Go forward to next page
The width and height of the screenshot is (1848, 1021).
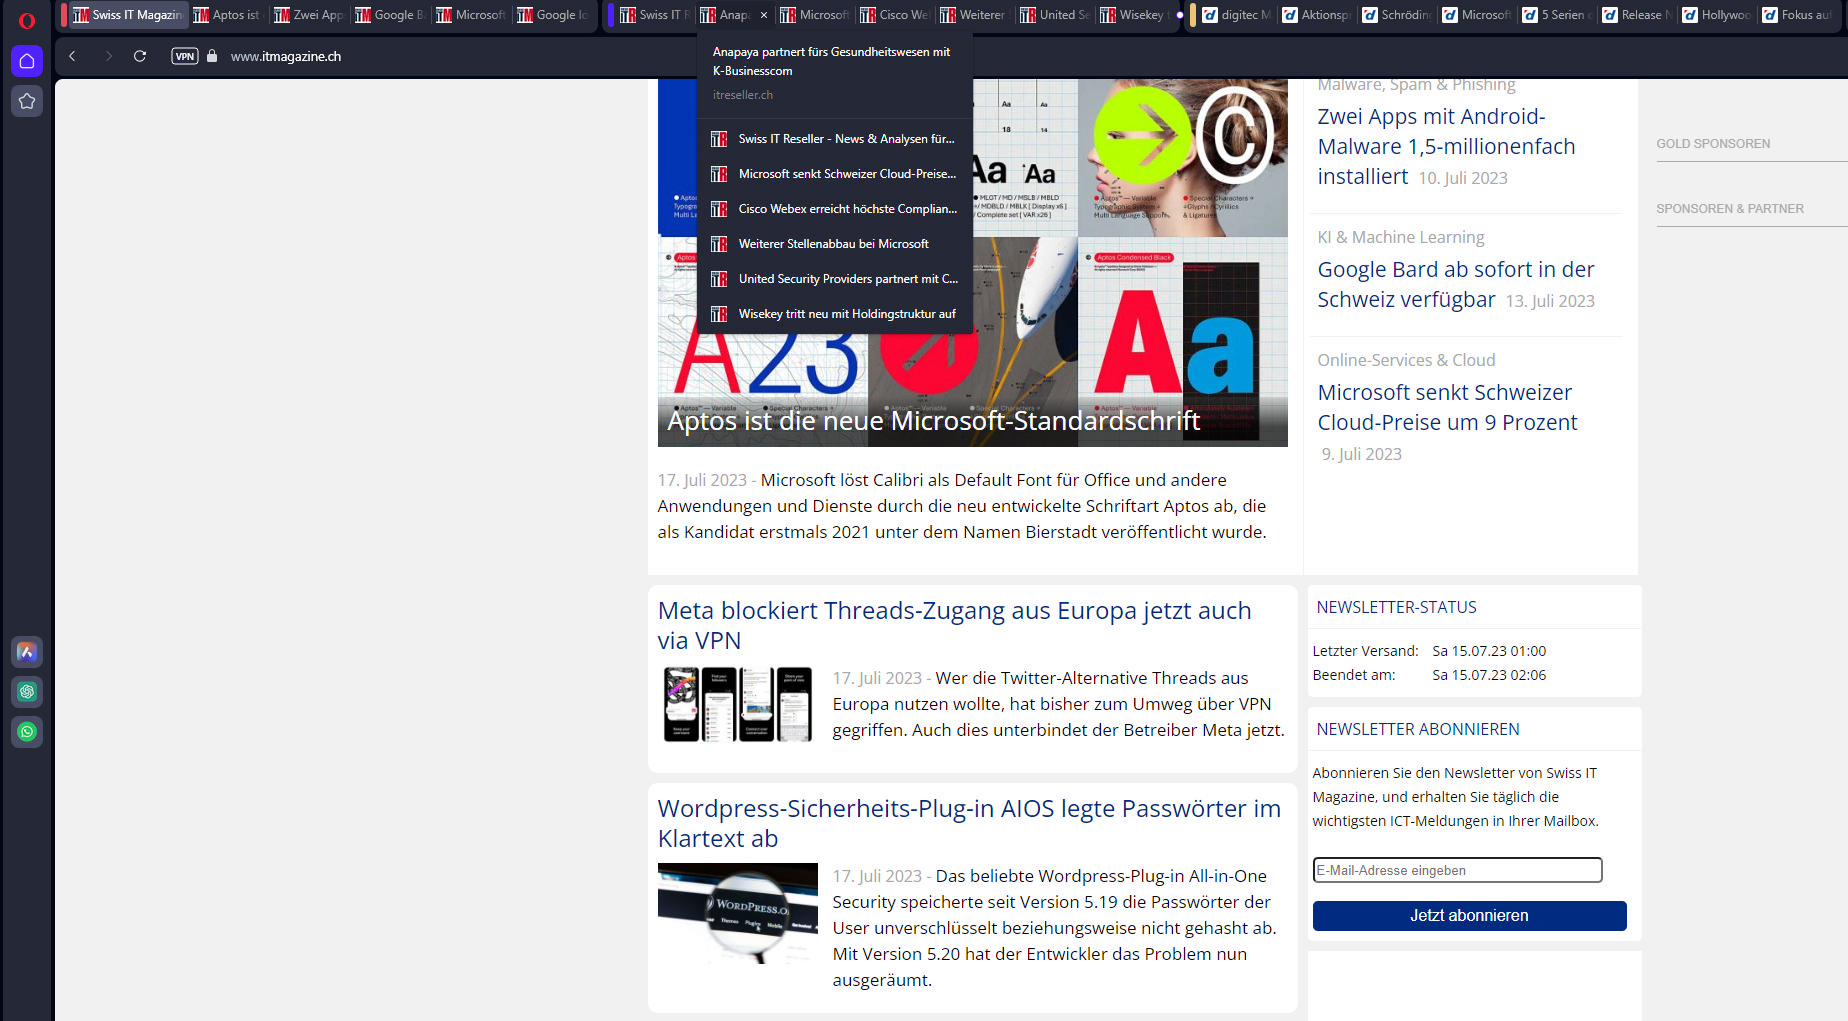pyautogui.click(x=108, y=56)
